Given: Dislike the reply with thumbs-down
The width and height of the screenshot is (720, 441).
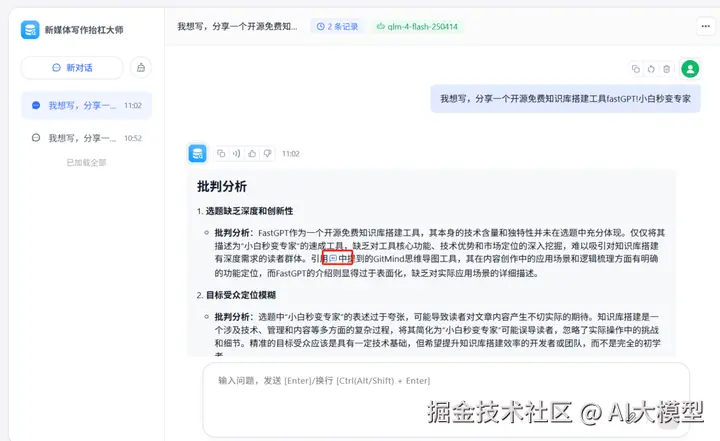Looking at the screenshot, I should 267,153.
